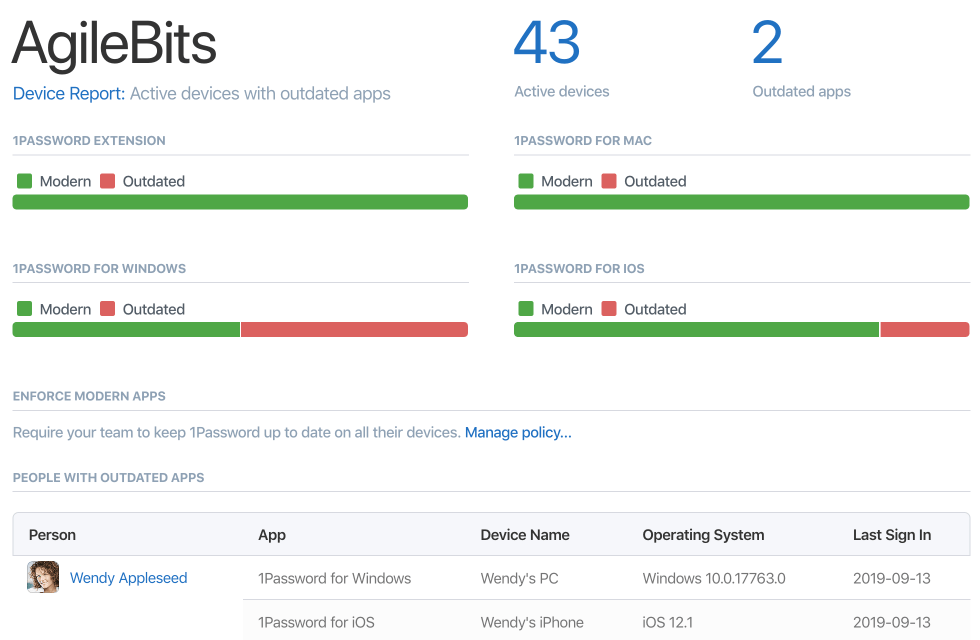The height and width of the screenshot is (640, 980).
Task: Click the AgileBits title heading
Action: (114, 44)
